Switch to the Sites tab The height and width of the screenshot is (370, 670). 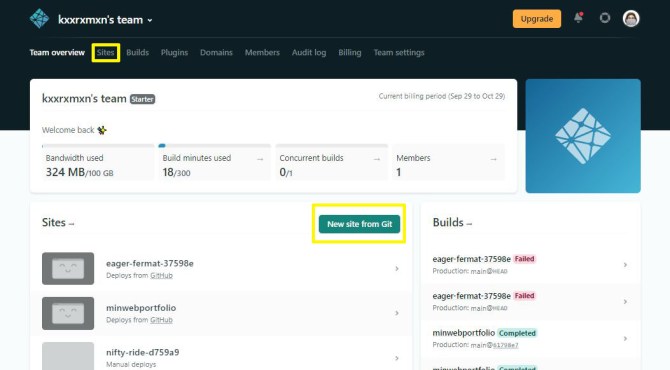[x=106, y=53]
